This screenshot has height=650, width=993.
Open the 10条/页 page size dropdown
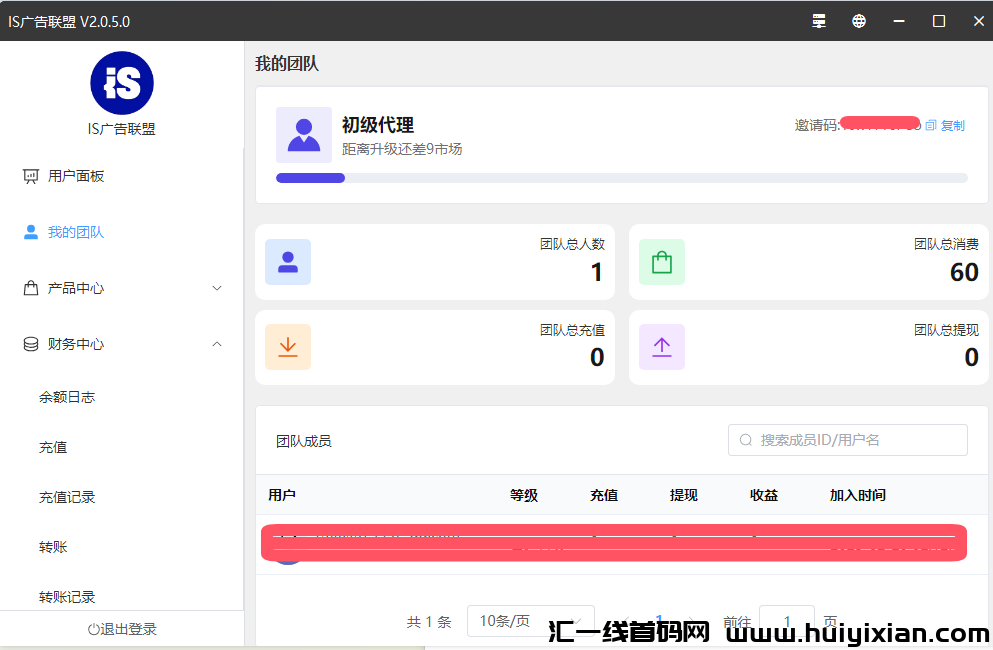click(x=530, y=621)
